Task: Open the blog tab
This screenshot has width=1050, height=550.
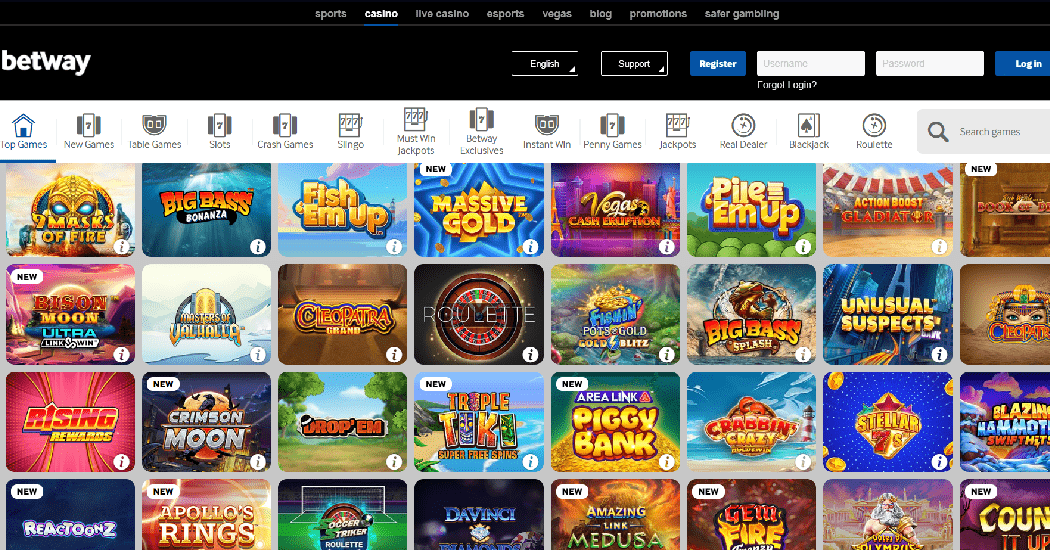Action: coord(601,13)
